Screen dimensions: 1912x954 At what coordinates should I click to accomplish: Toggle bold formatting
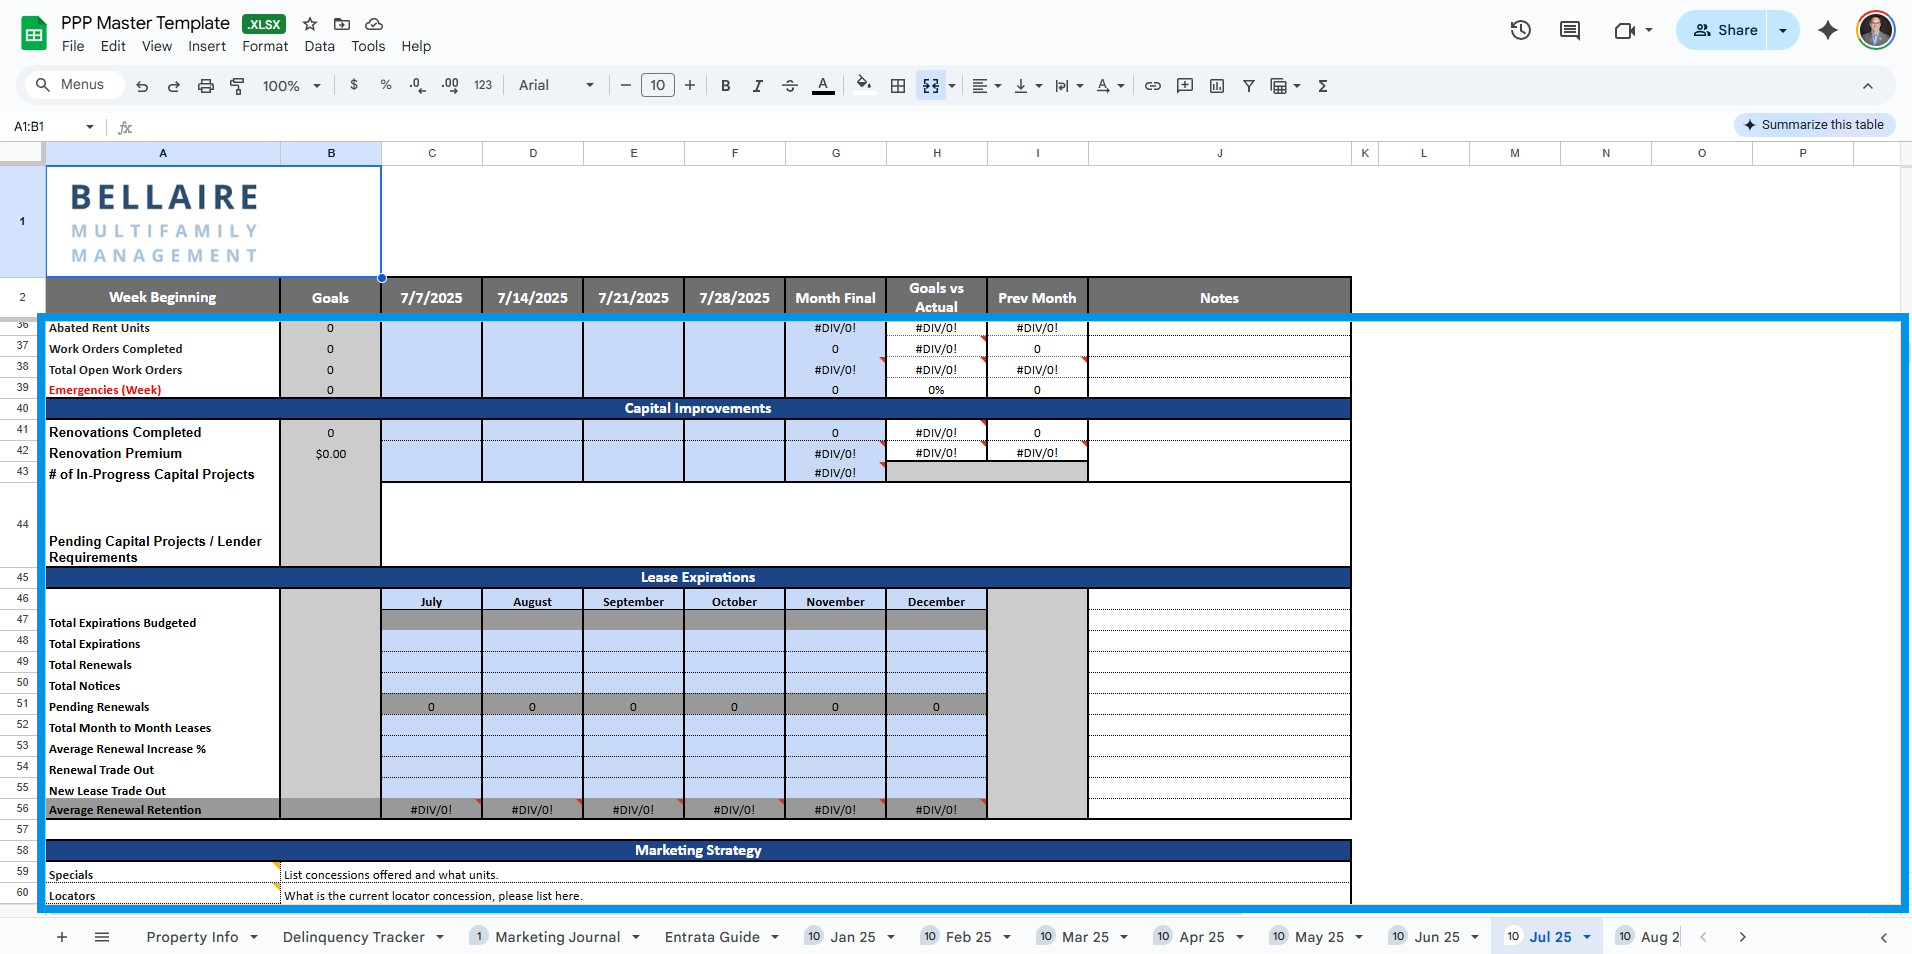726,86
